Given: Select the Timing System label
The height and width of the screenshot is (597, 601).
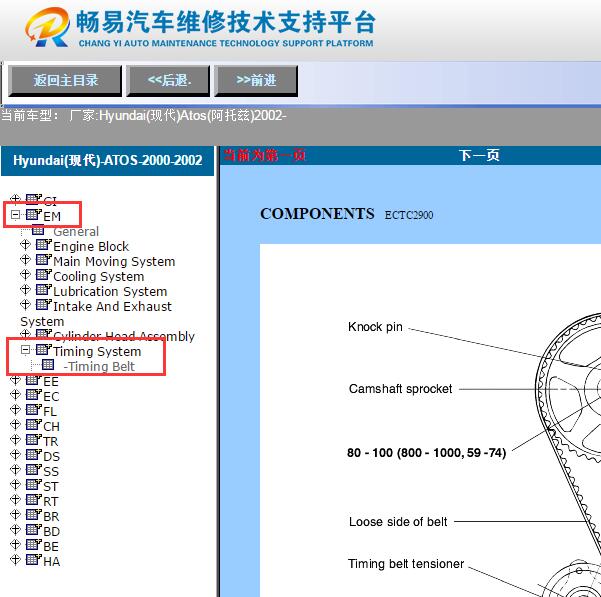Looking at the screenshot, I should tap(97, 351).
